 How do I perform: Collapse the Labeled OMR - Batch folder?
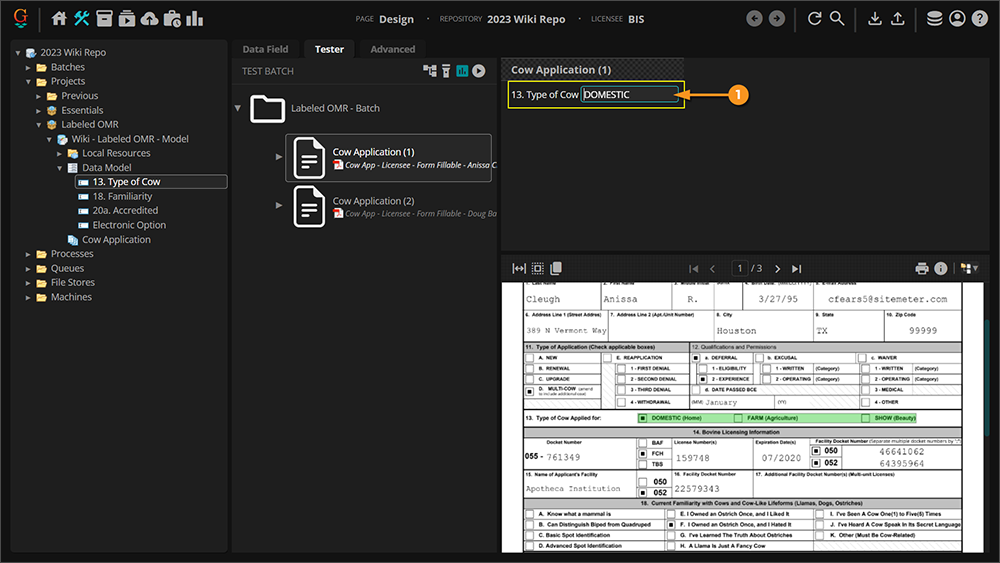pyautogui.click(x=238, y=108)
